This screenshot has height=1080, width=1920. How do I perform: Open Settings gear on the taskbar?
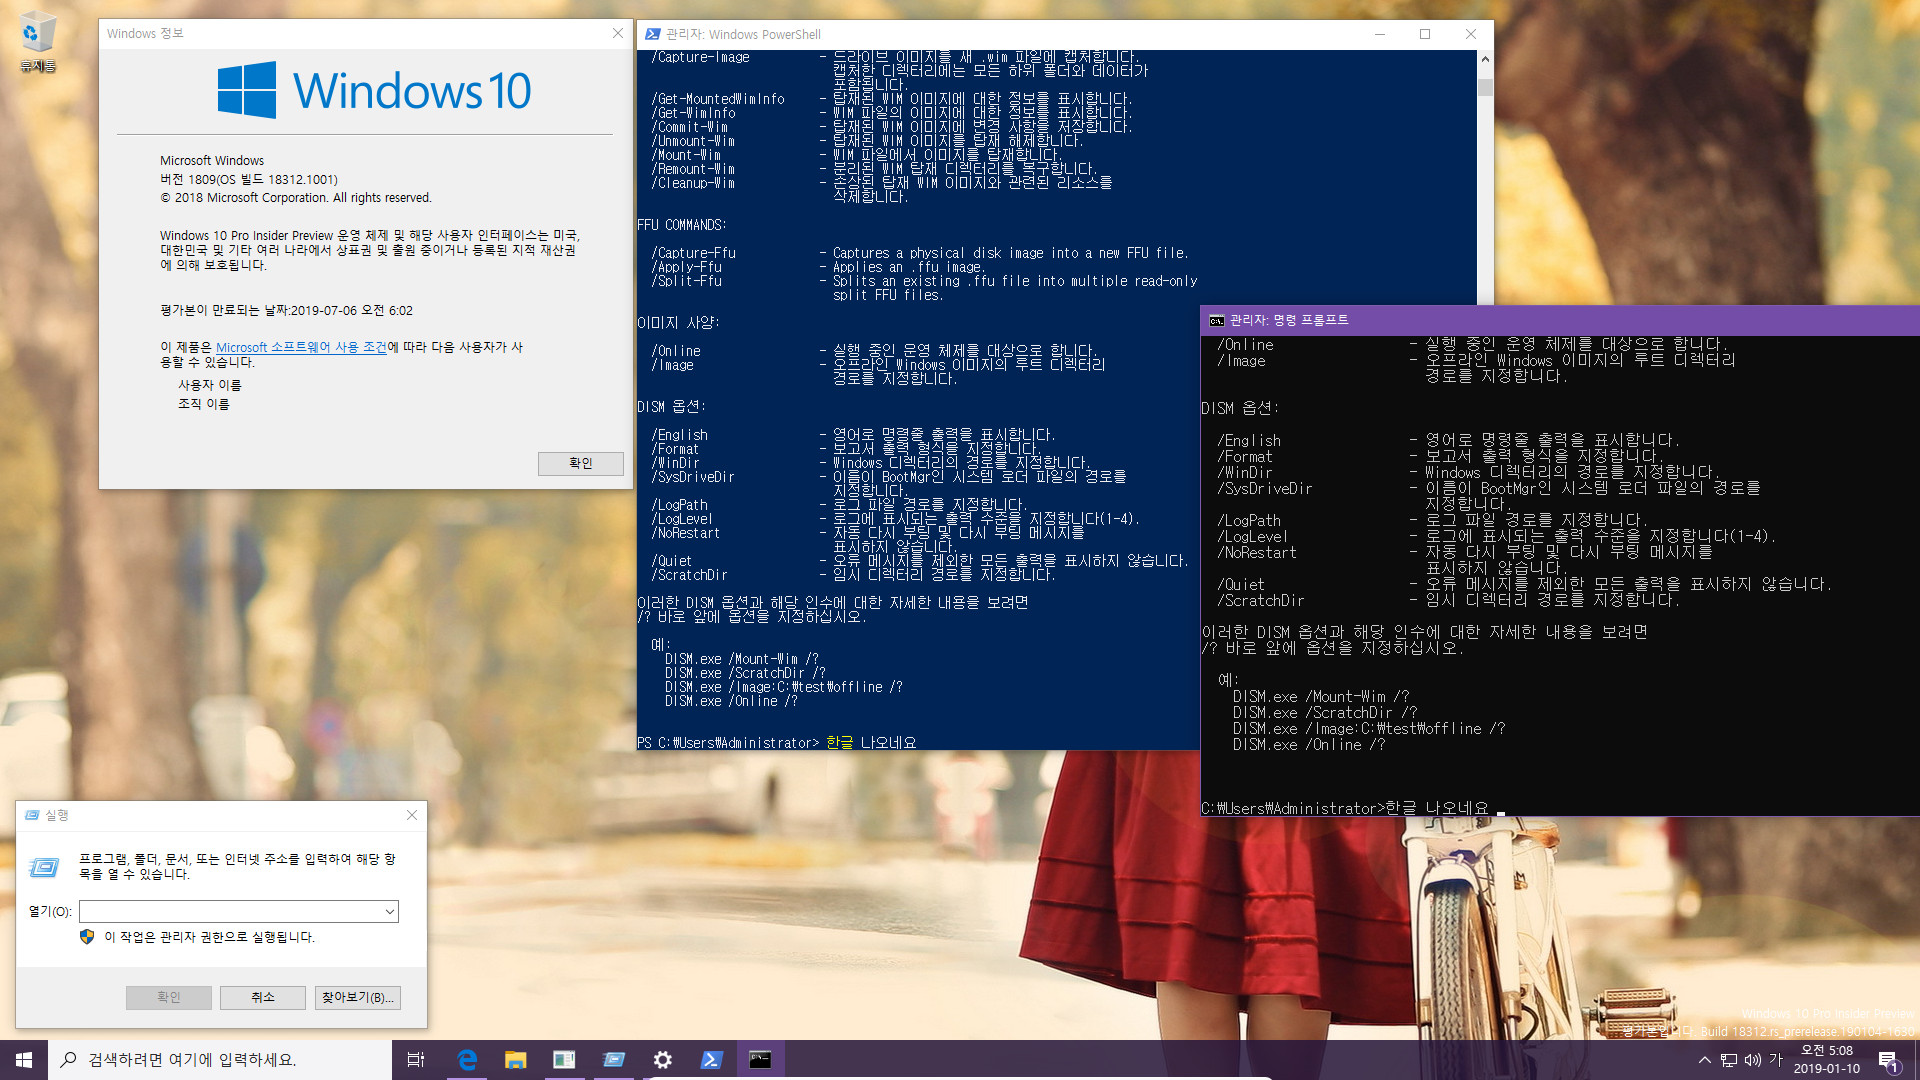662,1060
